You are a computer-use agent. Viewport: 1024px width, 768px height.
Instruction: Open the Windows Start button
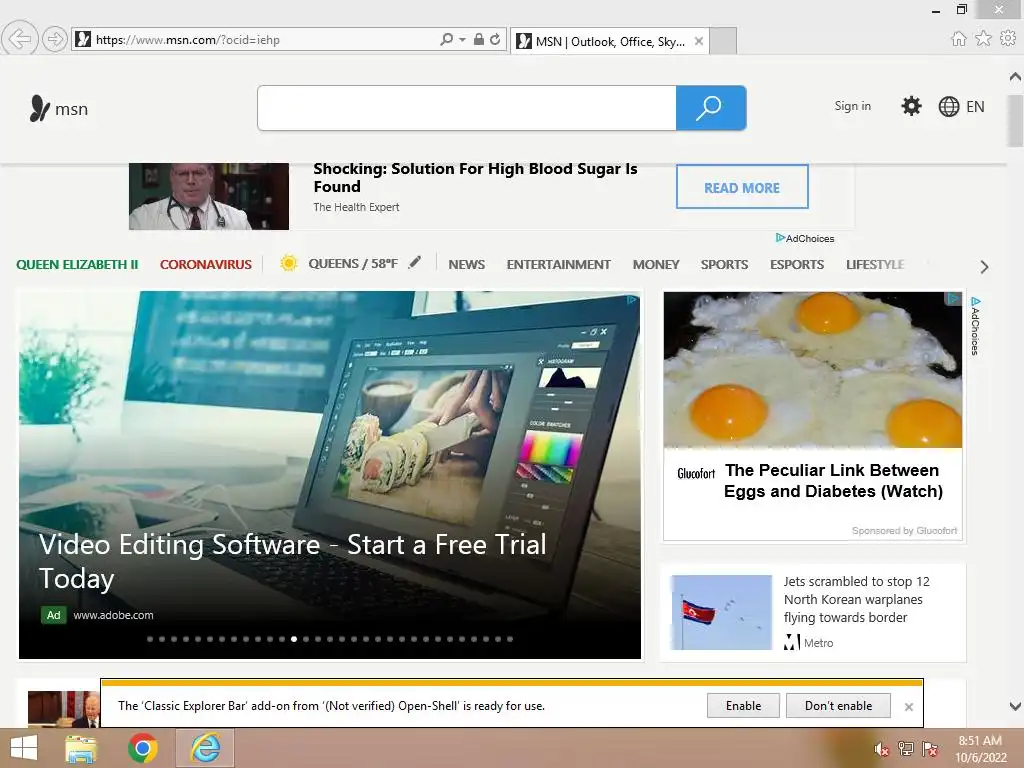[x=24, y=748]
